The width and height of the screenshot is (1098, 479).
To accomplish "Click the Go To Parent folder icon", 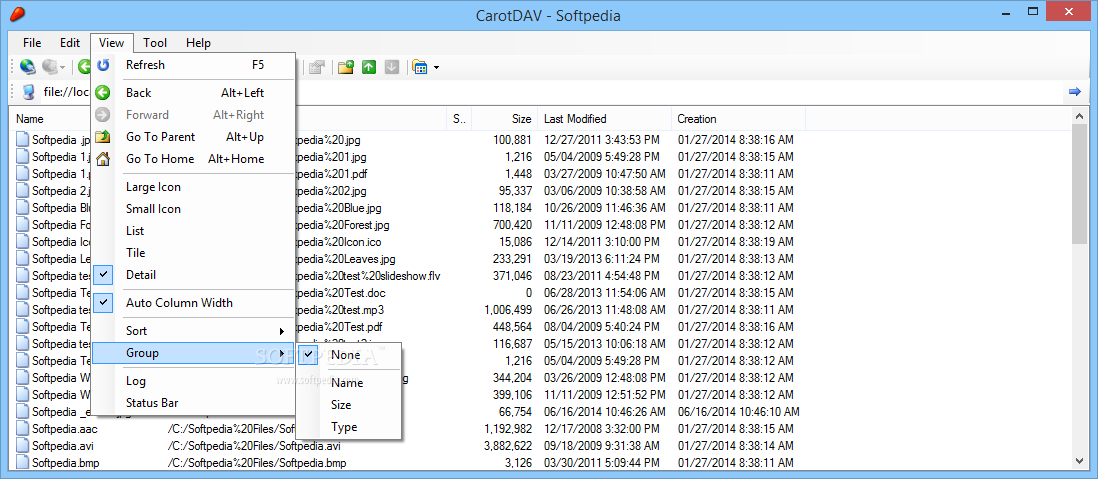I will [x=103, y=137].
